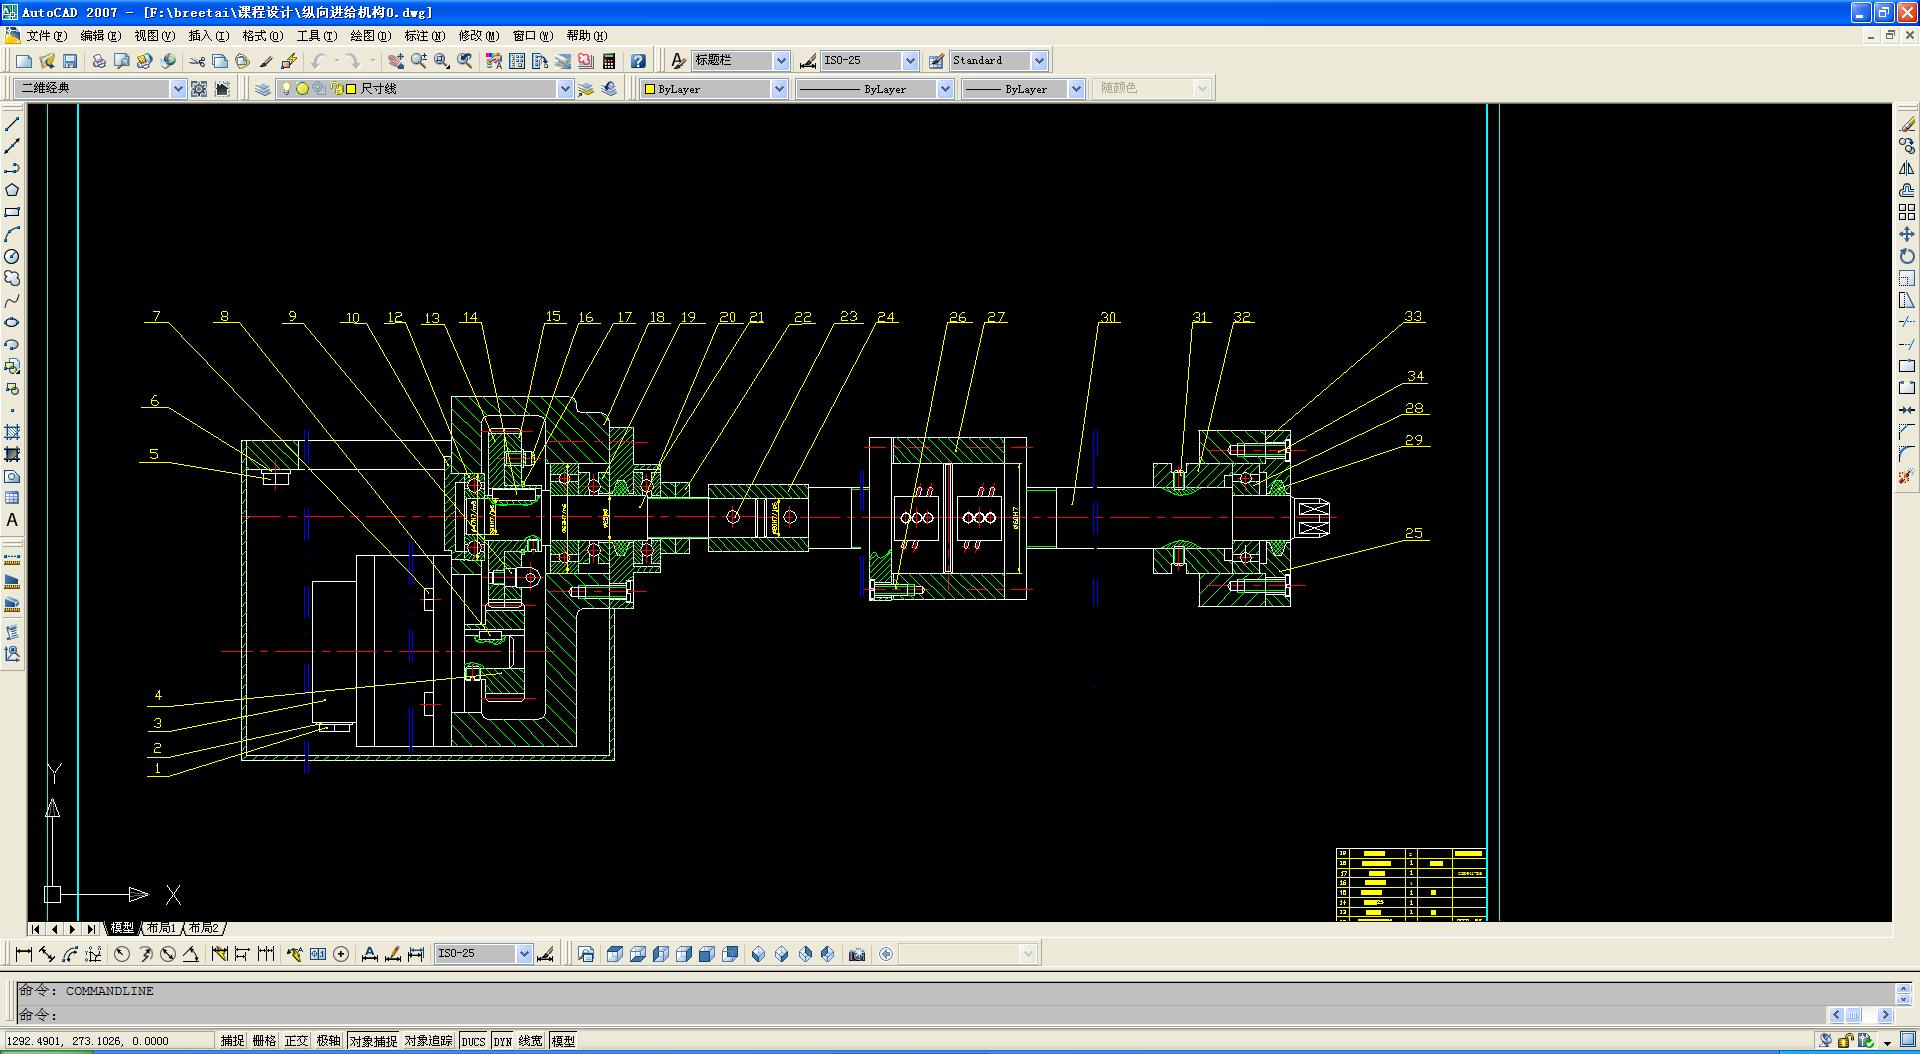Screen dimensions: 1920x1054
Task: Select the Multiline Text tool
Action: click(12, 520)
